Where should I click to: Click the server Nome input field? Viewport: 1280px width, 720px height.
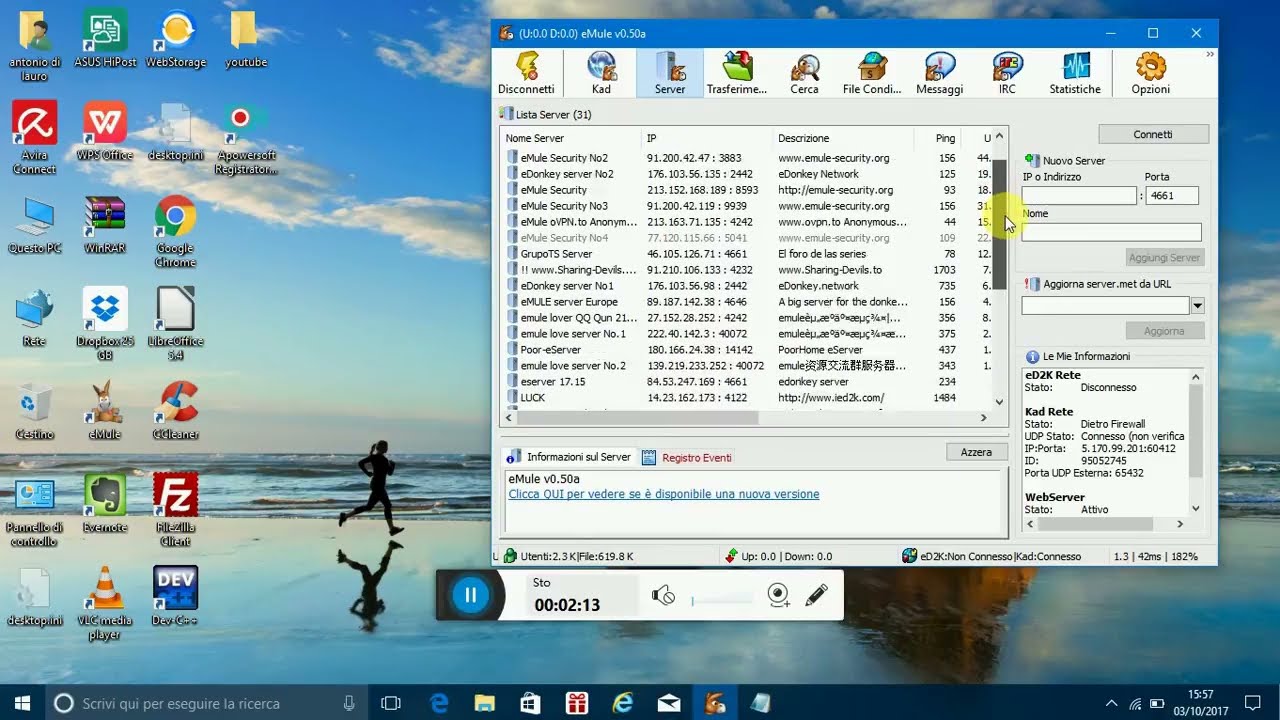pyautogui.click(x=1111, y=232)
